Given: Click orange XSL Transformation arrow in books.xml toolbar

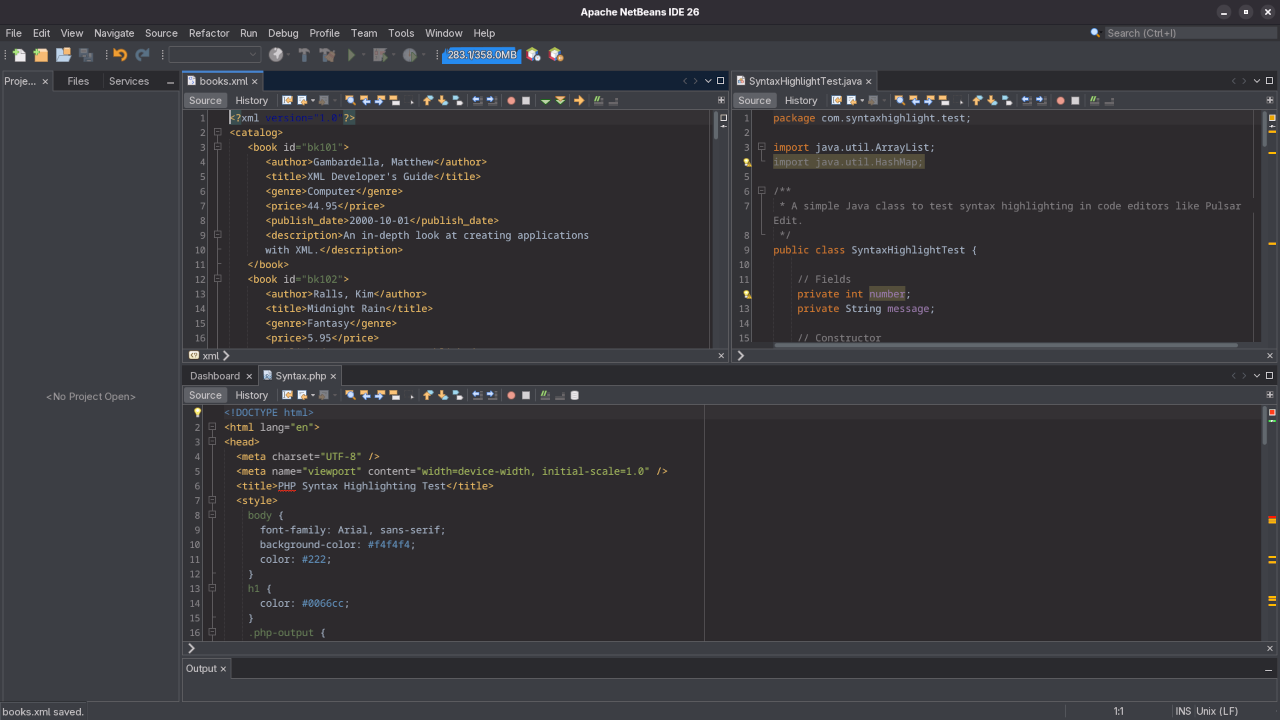Looking at the screenshot, I should click(579, 100).
